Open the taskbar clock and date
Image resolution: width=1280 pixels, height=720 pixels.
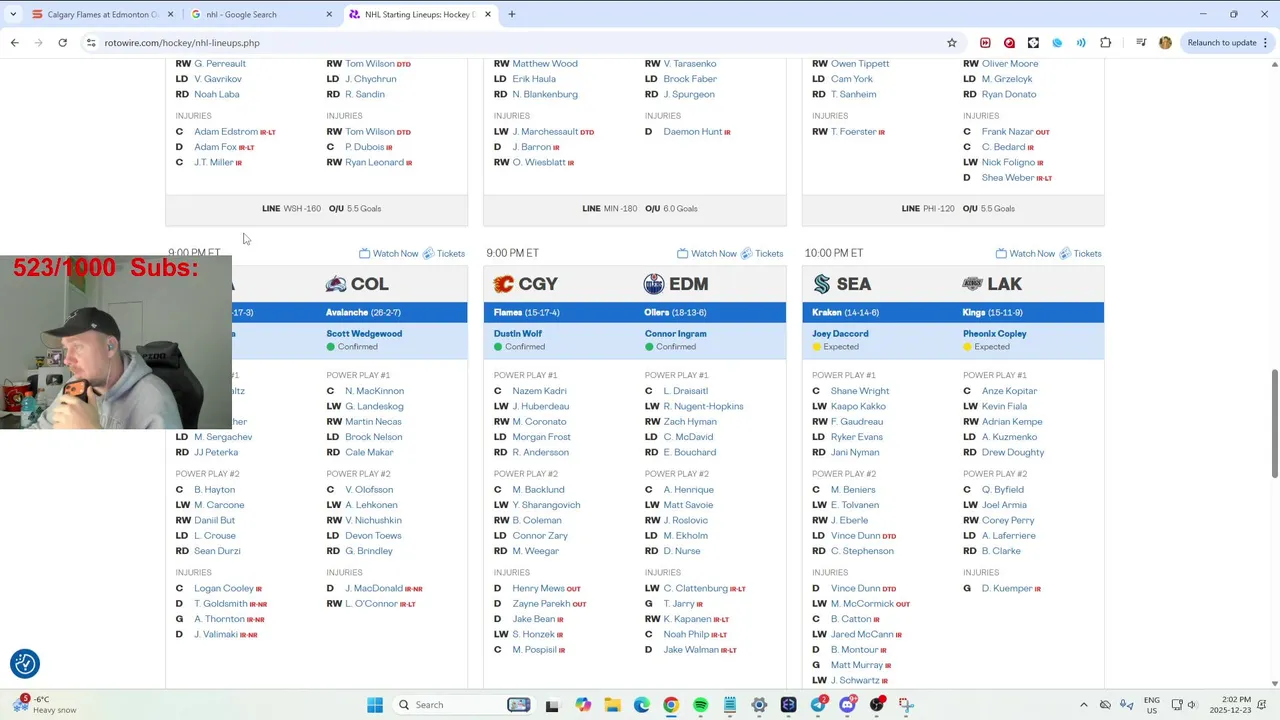pos(1236,705)
